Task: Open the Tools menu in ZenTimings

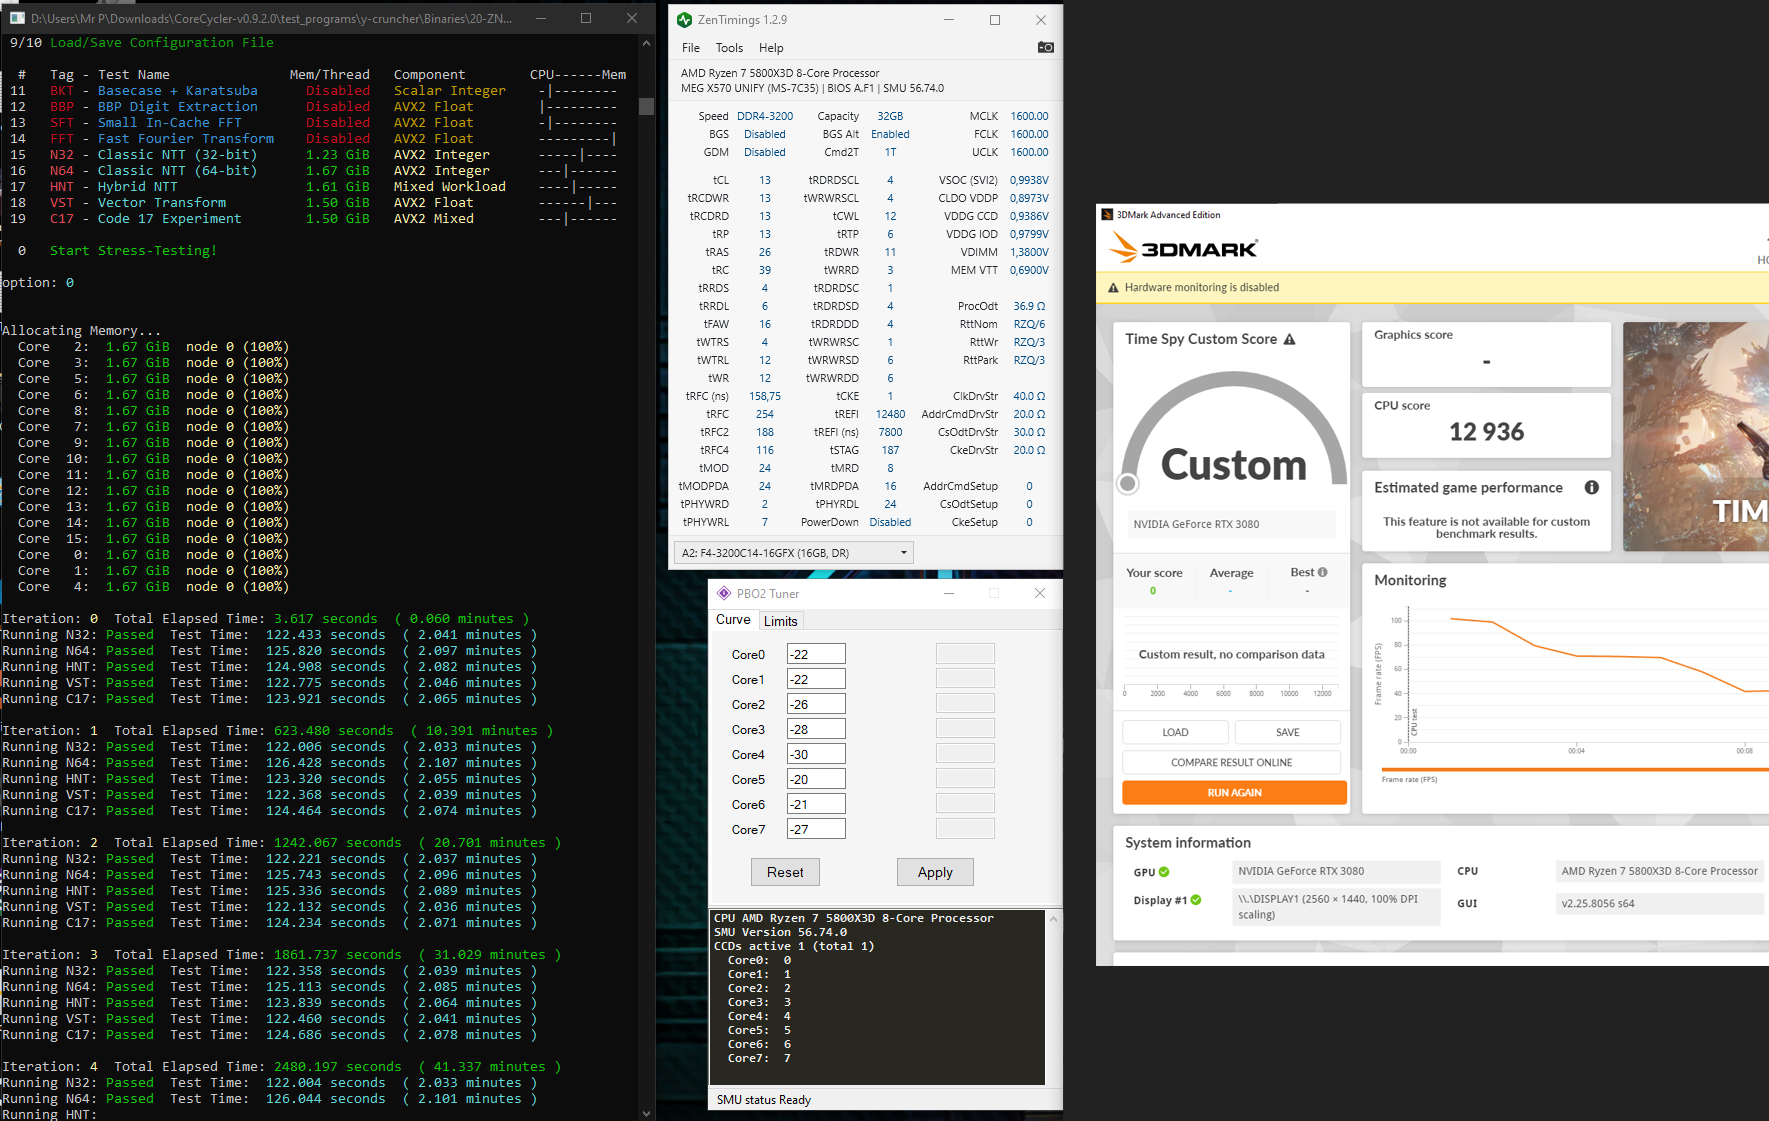Action: coord(729,48)
